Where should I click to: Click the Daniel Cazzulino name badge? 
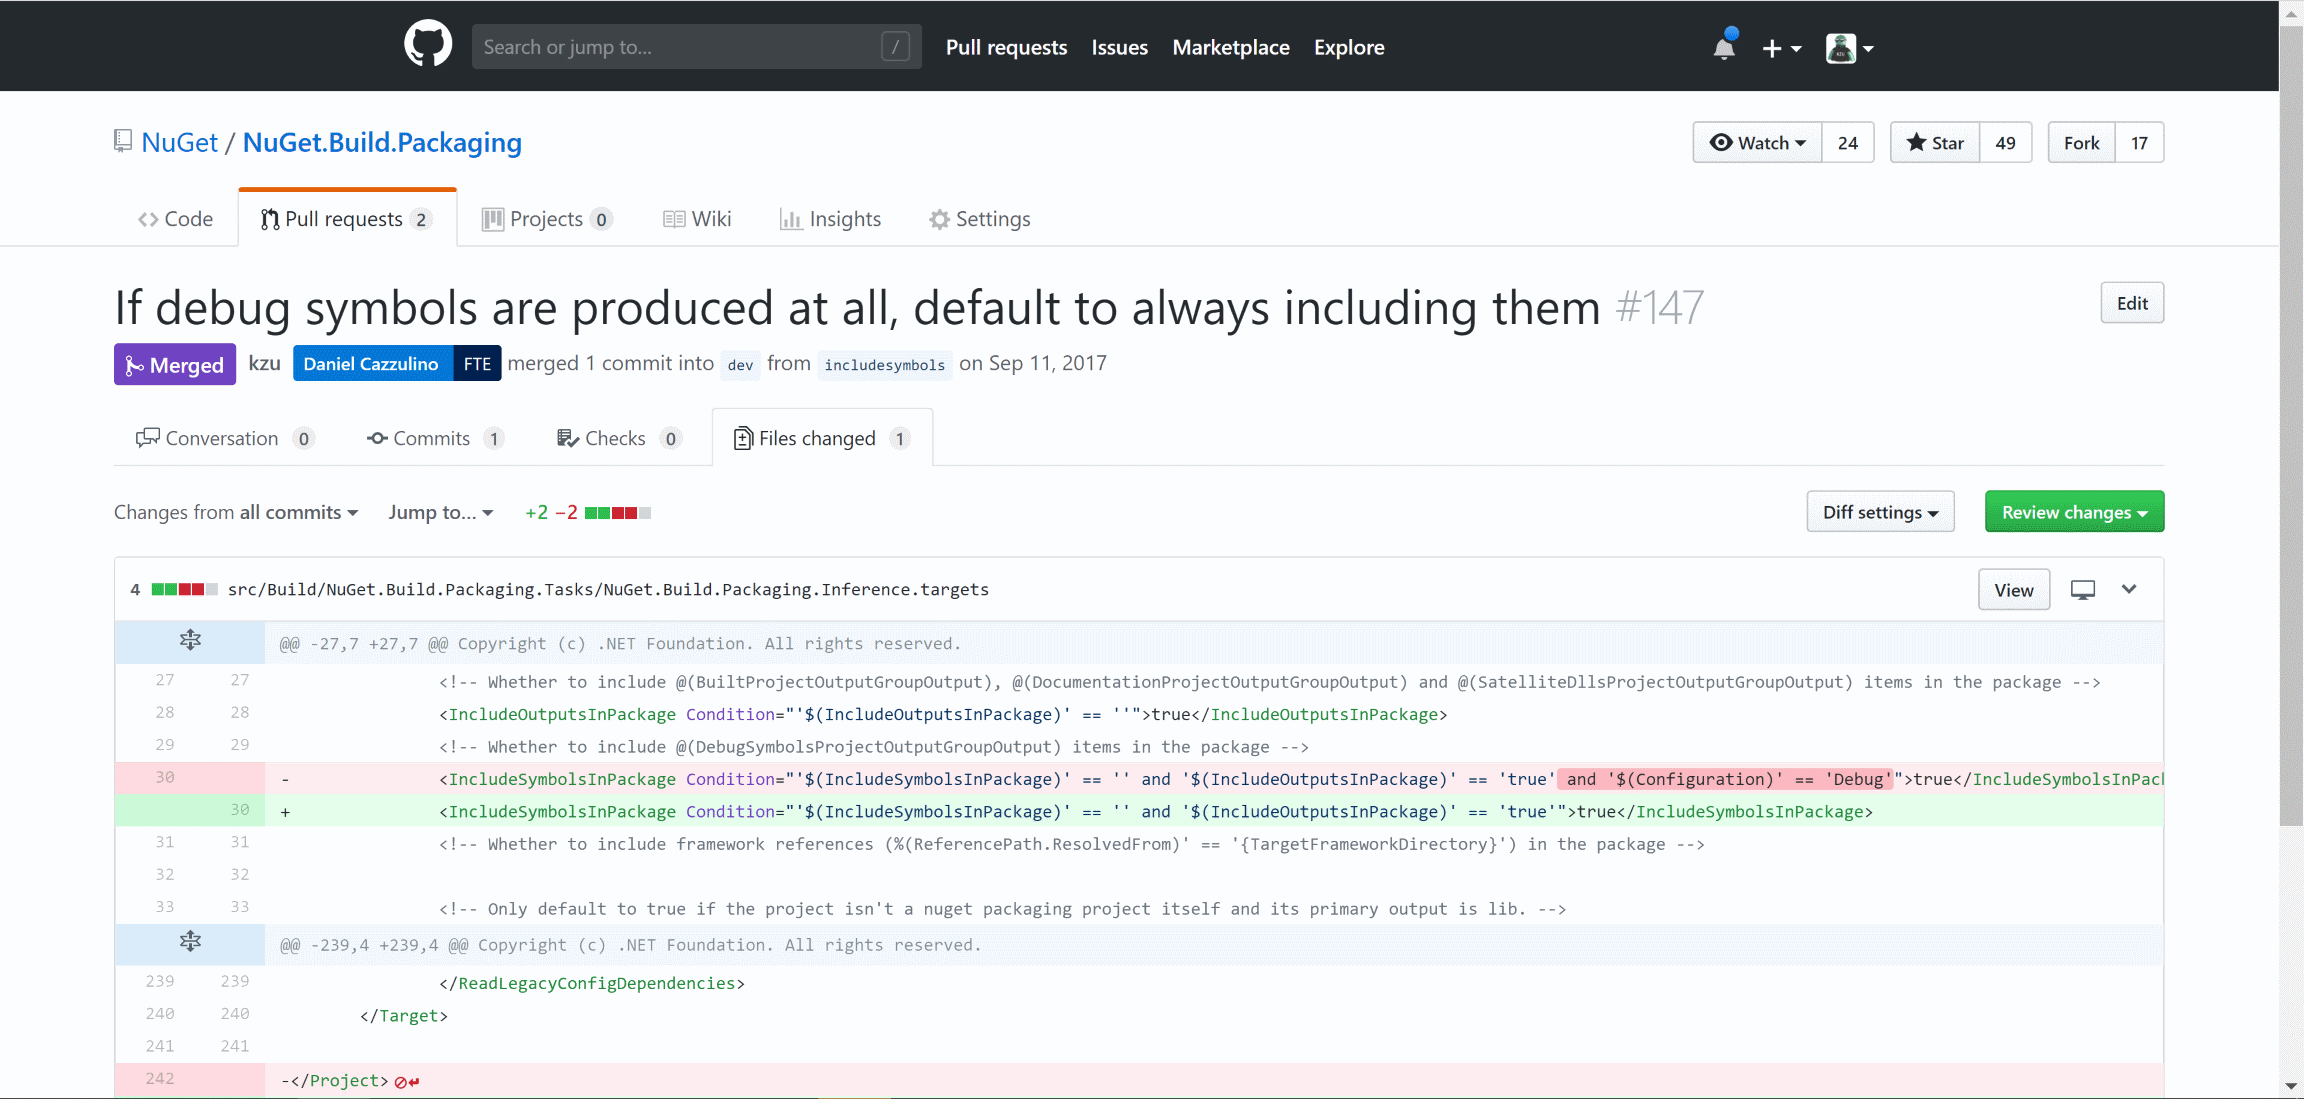(371, 364)
